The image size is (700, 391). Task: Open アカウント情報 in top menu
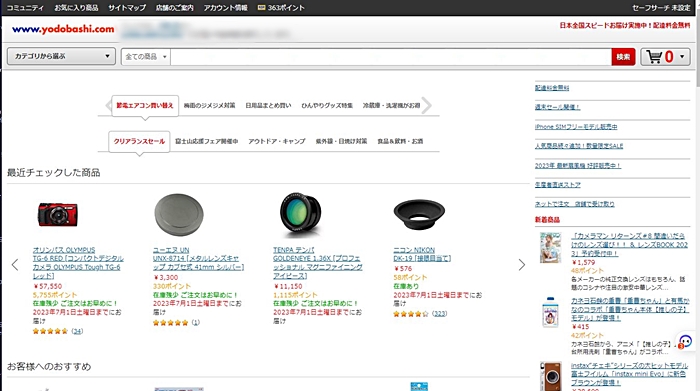tap(225, 8)
